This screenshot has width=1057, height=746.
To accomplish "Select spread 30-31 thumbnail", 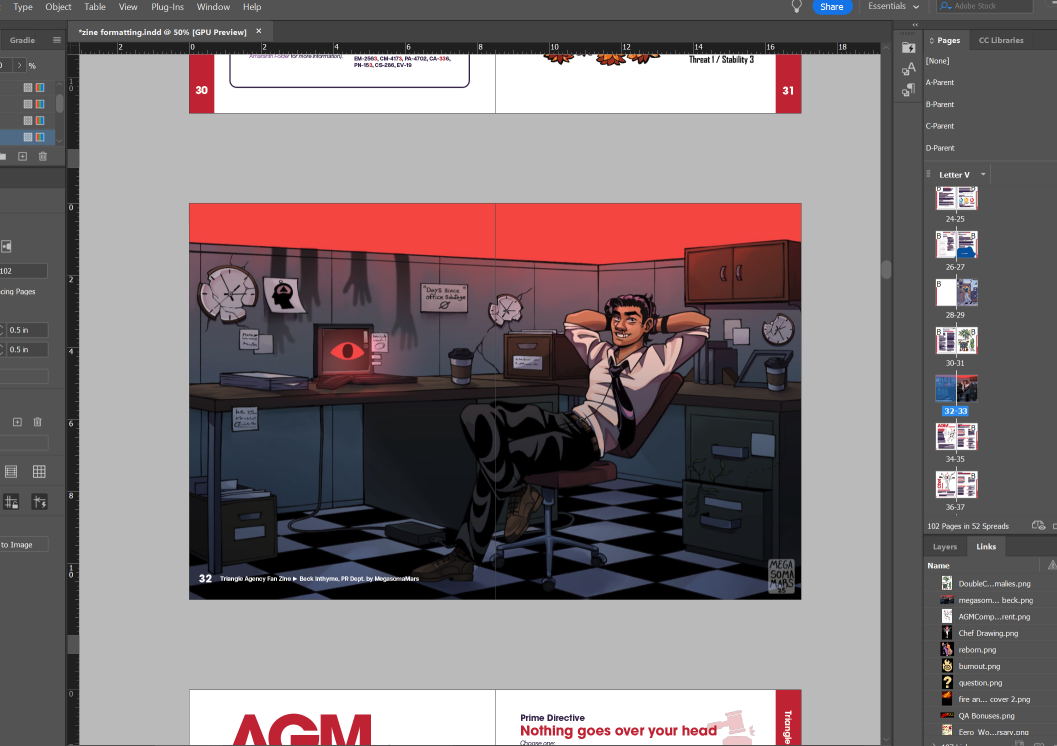I will tap(956, 340).
